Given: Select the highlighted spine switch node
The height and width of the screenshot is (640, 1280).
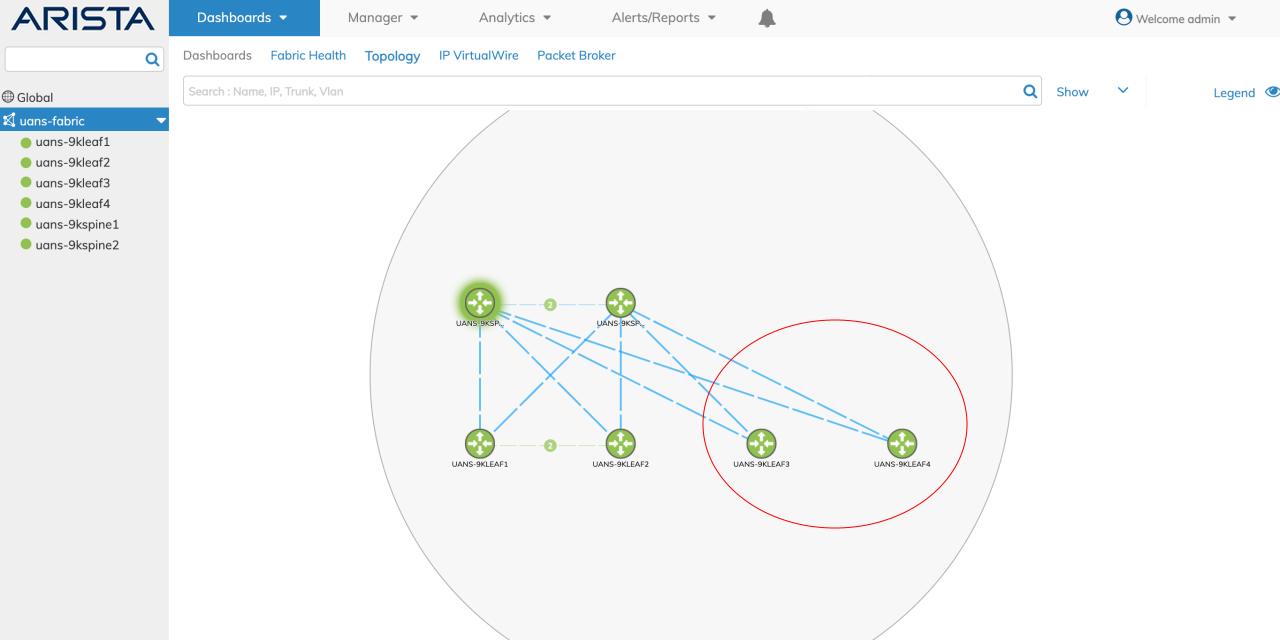Looking at the screenshot, I should [480, 302].
